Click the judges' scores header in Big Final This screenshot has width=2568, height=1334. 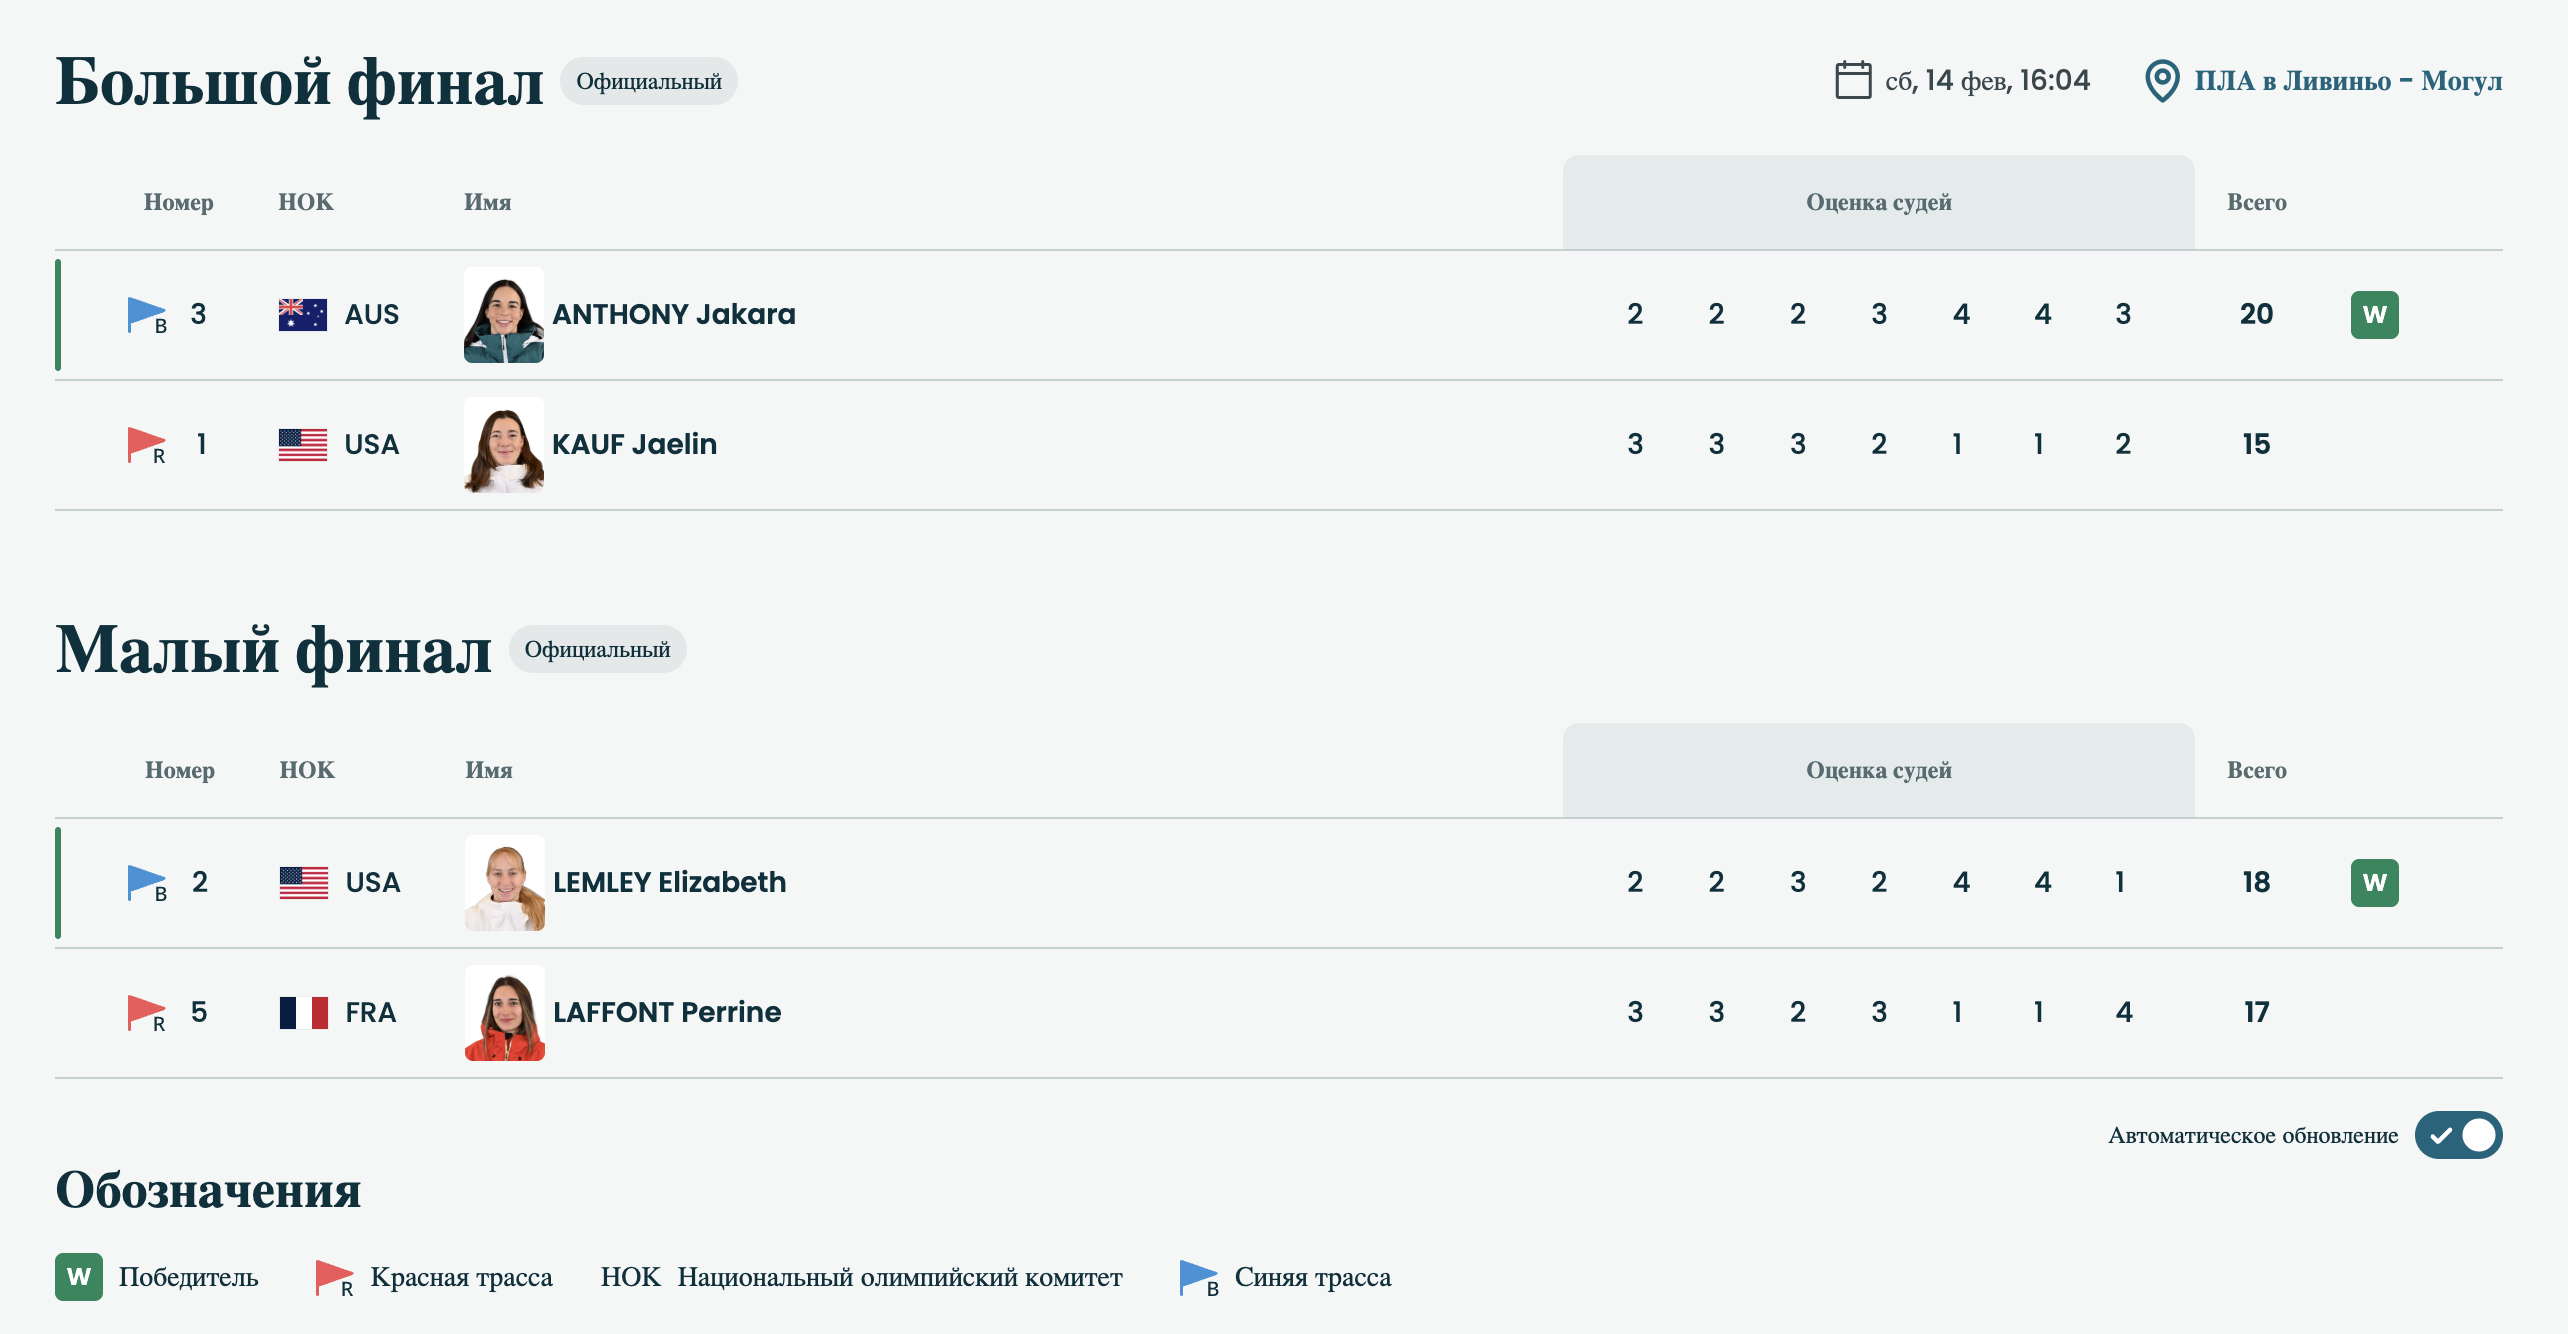tap(1878, 202)
